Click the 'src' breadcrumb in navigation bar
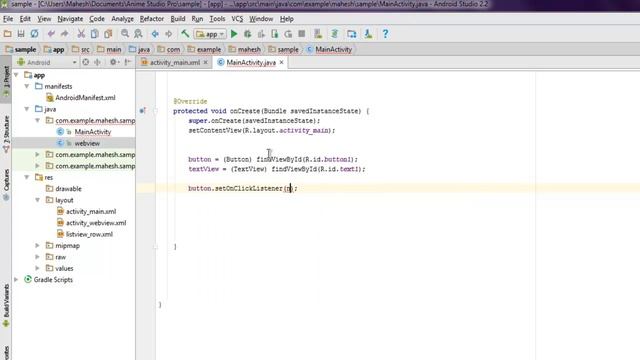 [81, 49]
